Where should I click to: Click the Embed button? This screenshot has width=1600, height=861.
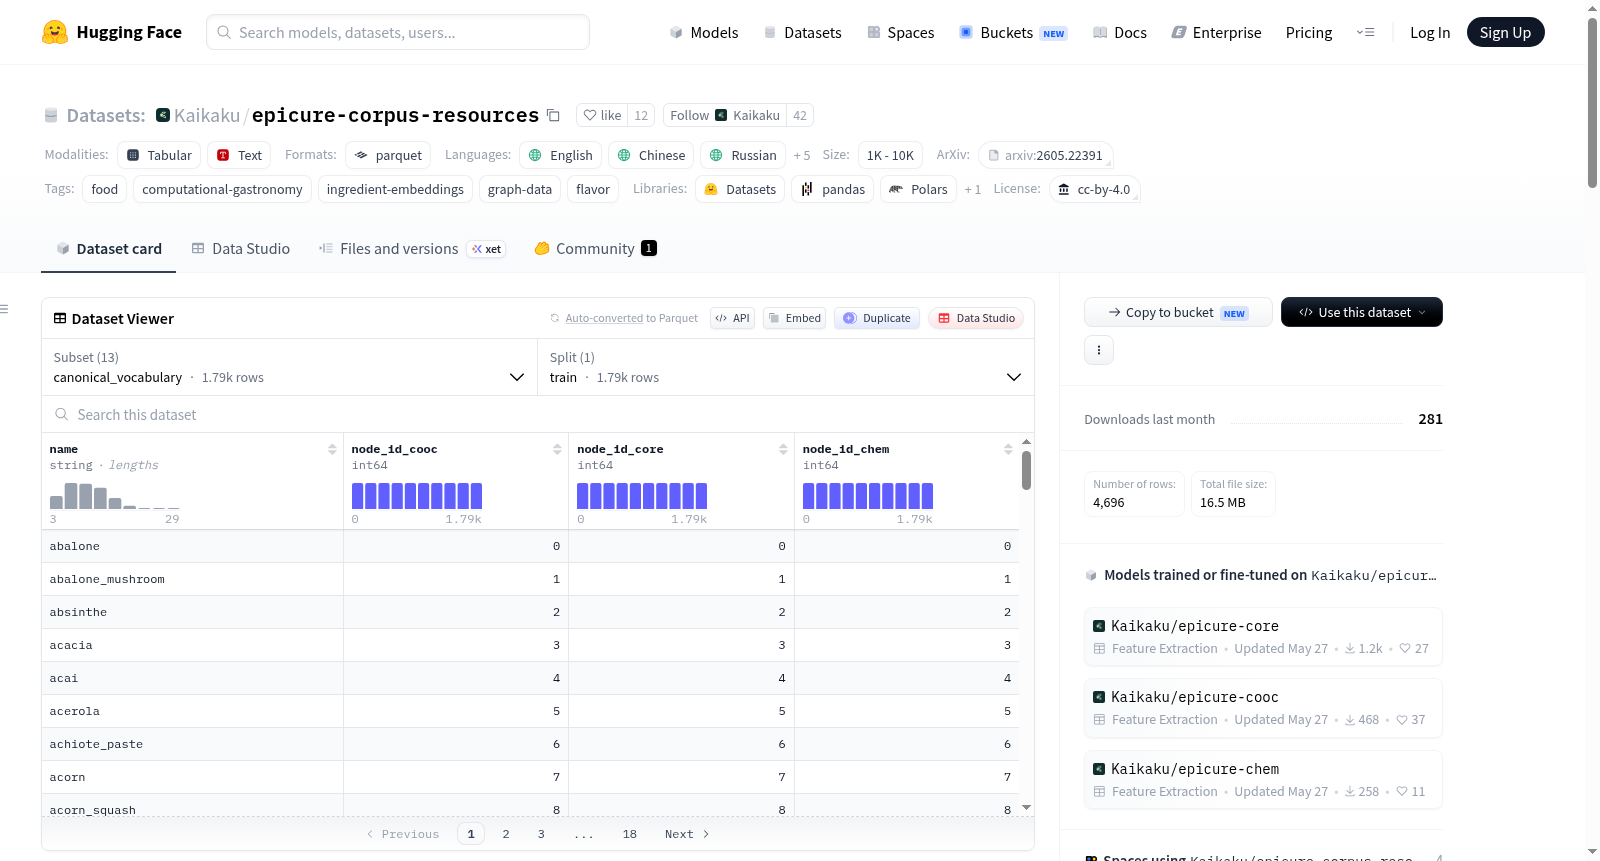(794, 318)
